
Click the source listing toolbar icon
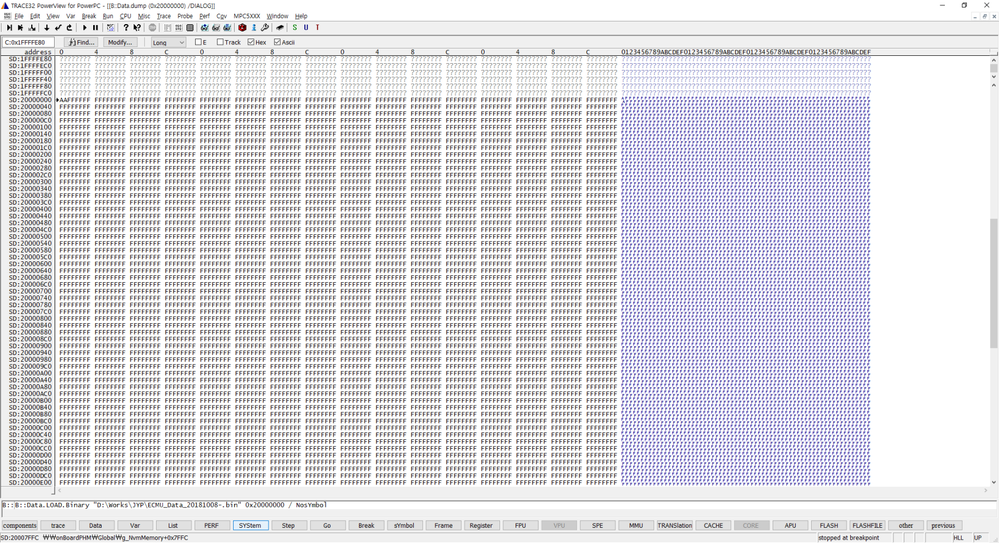click(168, 27)
